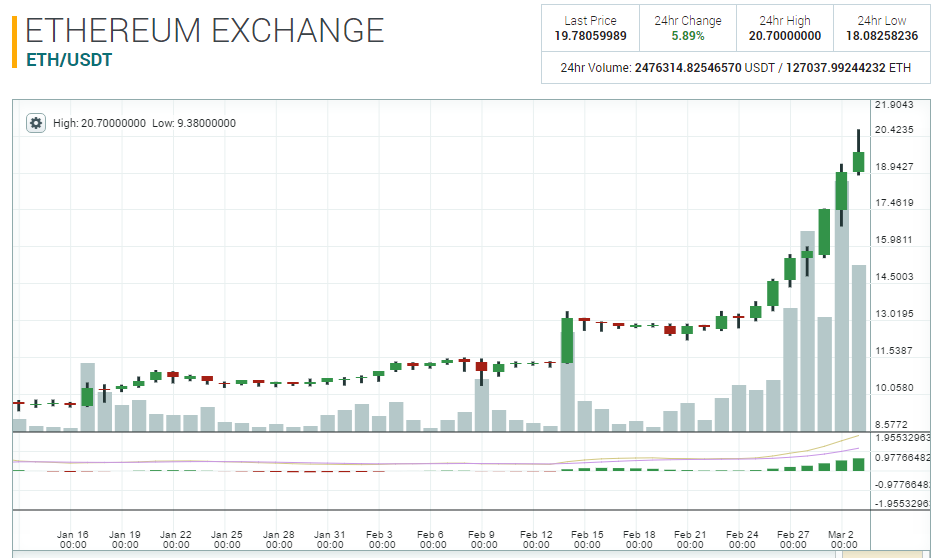Click the ETHEREUM EXCHANGE heading
Viewport: 950px width, 558px height.
205,30
